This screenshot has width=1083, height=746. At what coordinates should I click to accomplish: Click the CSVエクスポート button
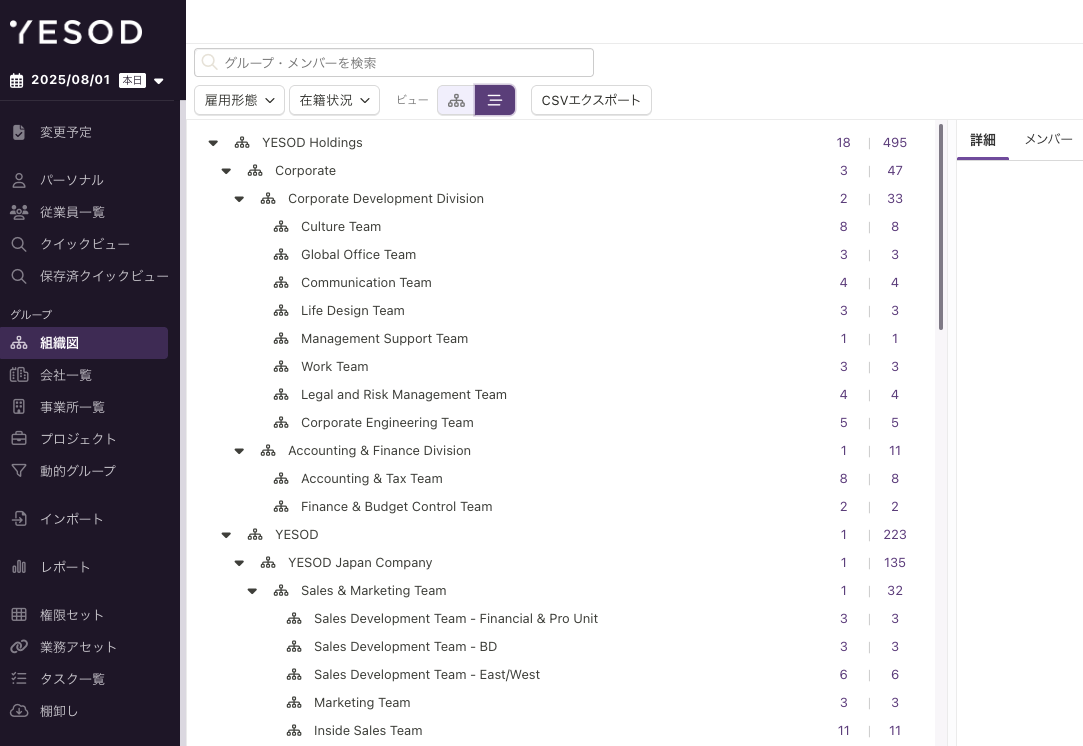pos(591,101)
